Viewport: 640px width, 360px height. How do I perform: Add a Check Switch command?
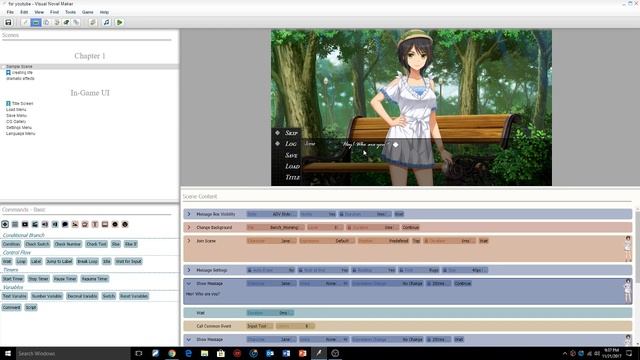(37, 244)
